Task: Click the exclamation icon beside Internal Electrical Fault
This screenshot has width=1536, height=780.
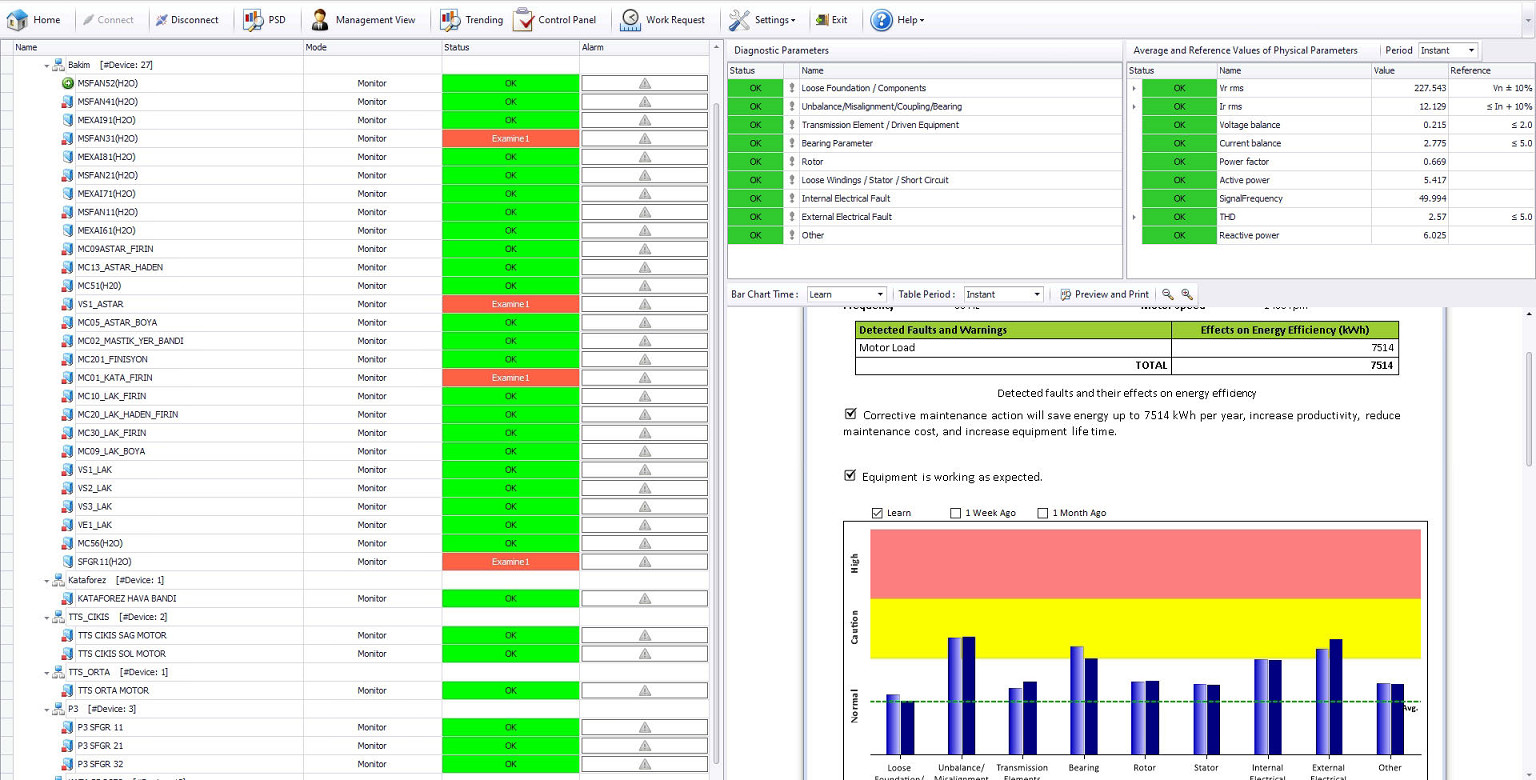Action: (x=791, y=198)
